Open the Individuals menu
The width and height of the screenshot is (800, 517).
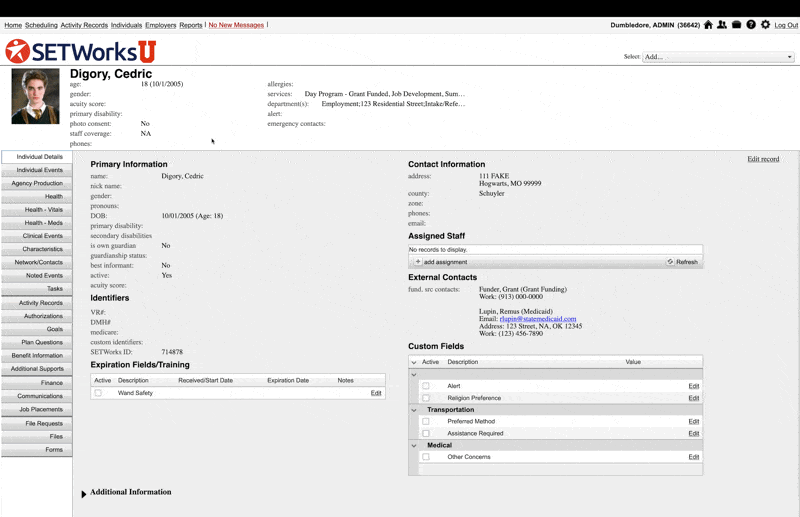click(126, 25)
